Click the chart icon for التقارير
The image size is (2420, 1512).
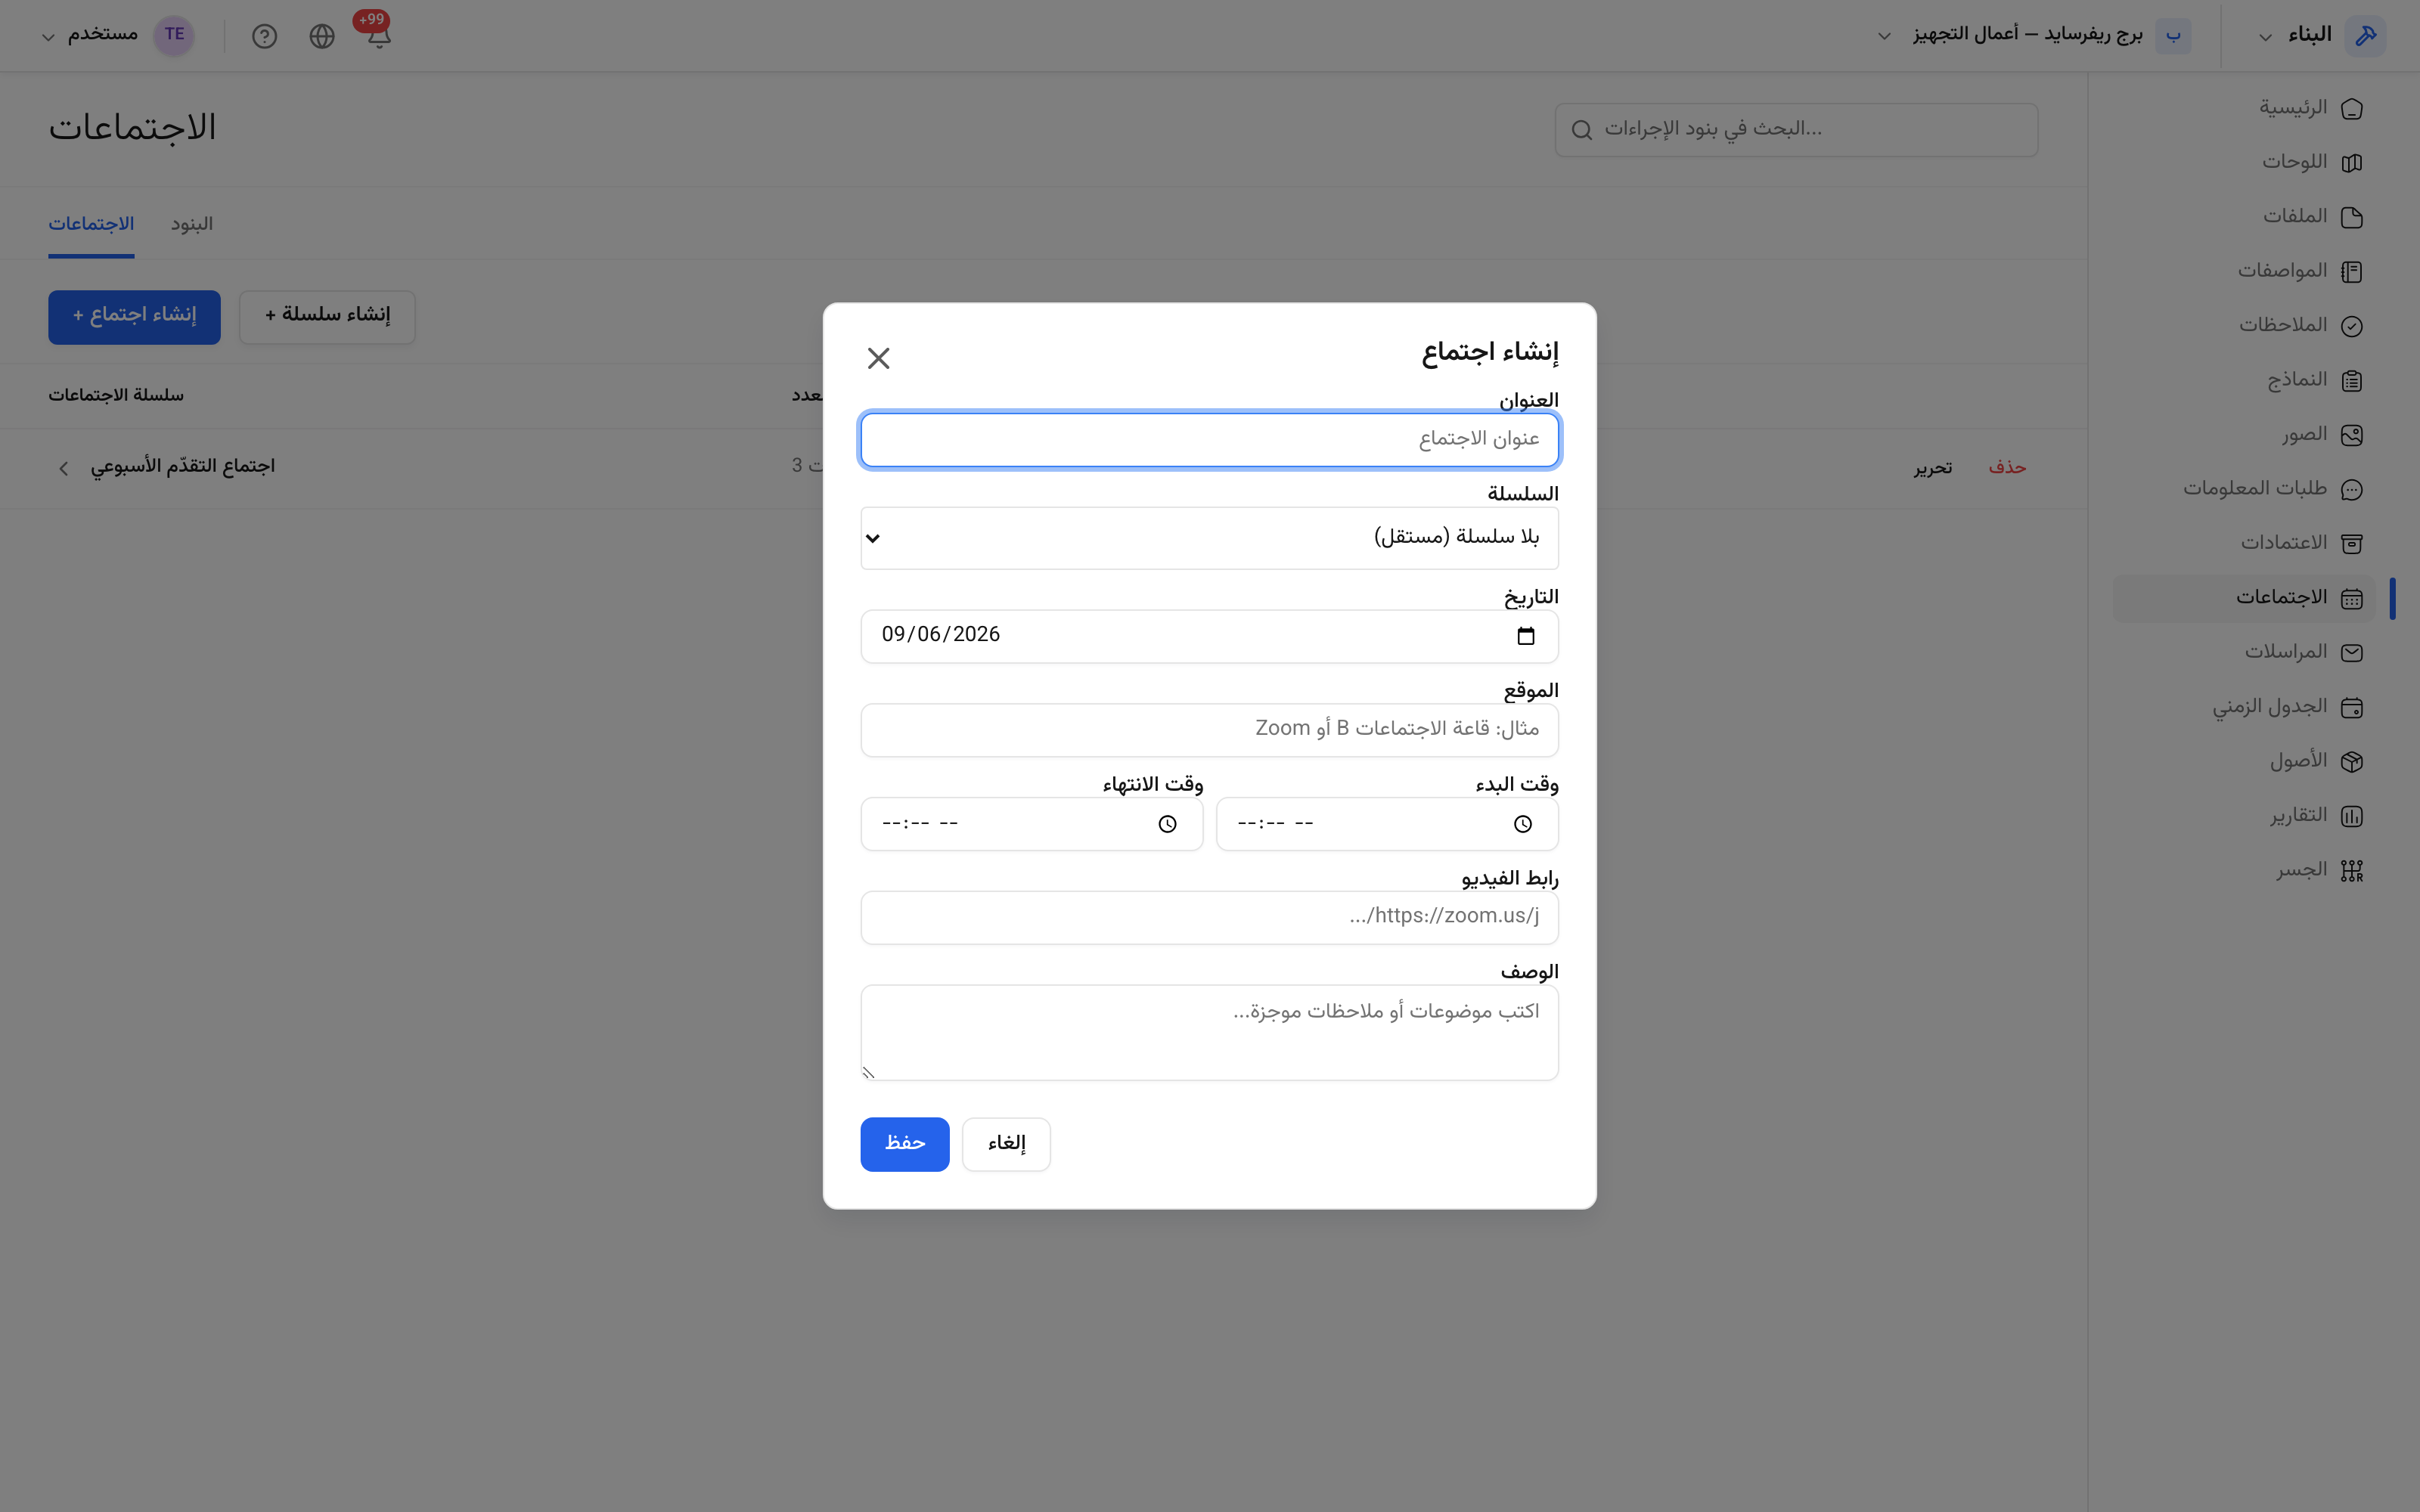coord(2352,816)
